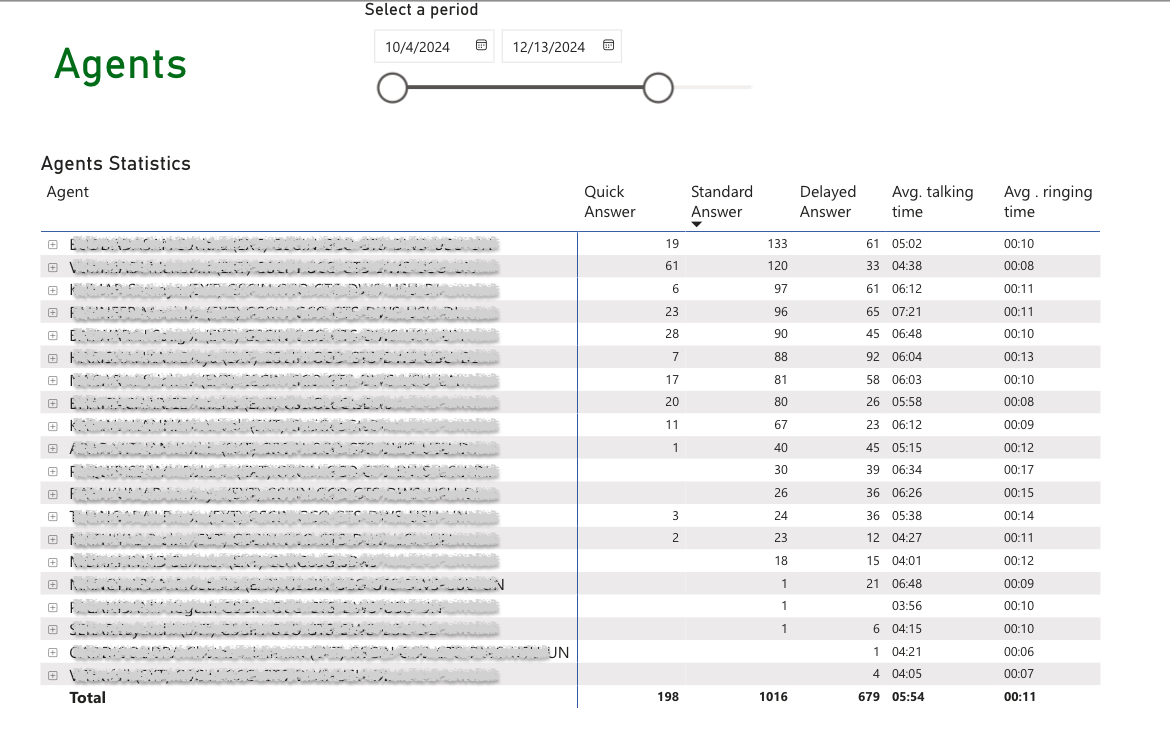Sort by the Delayed Answer column header

coord(827,201)
